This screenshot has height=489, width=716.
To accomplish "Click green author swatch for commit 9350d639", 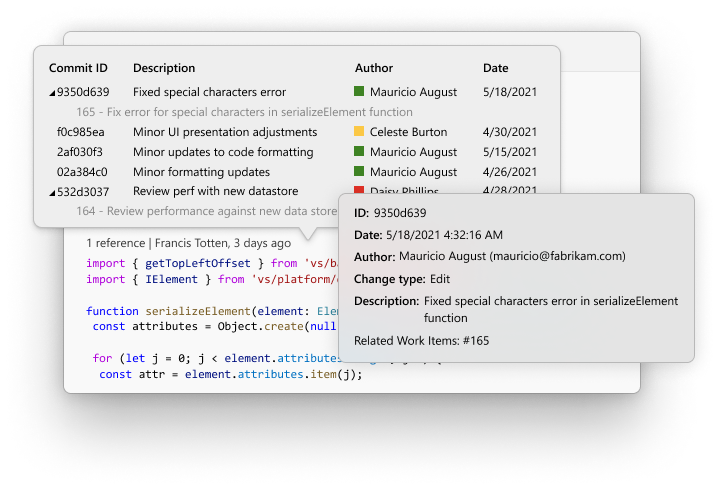I will [x=359, y=92].
